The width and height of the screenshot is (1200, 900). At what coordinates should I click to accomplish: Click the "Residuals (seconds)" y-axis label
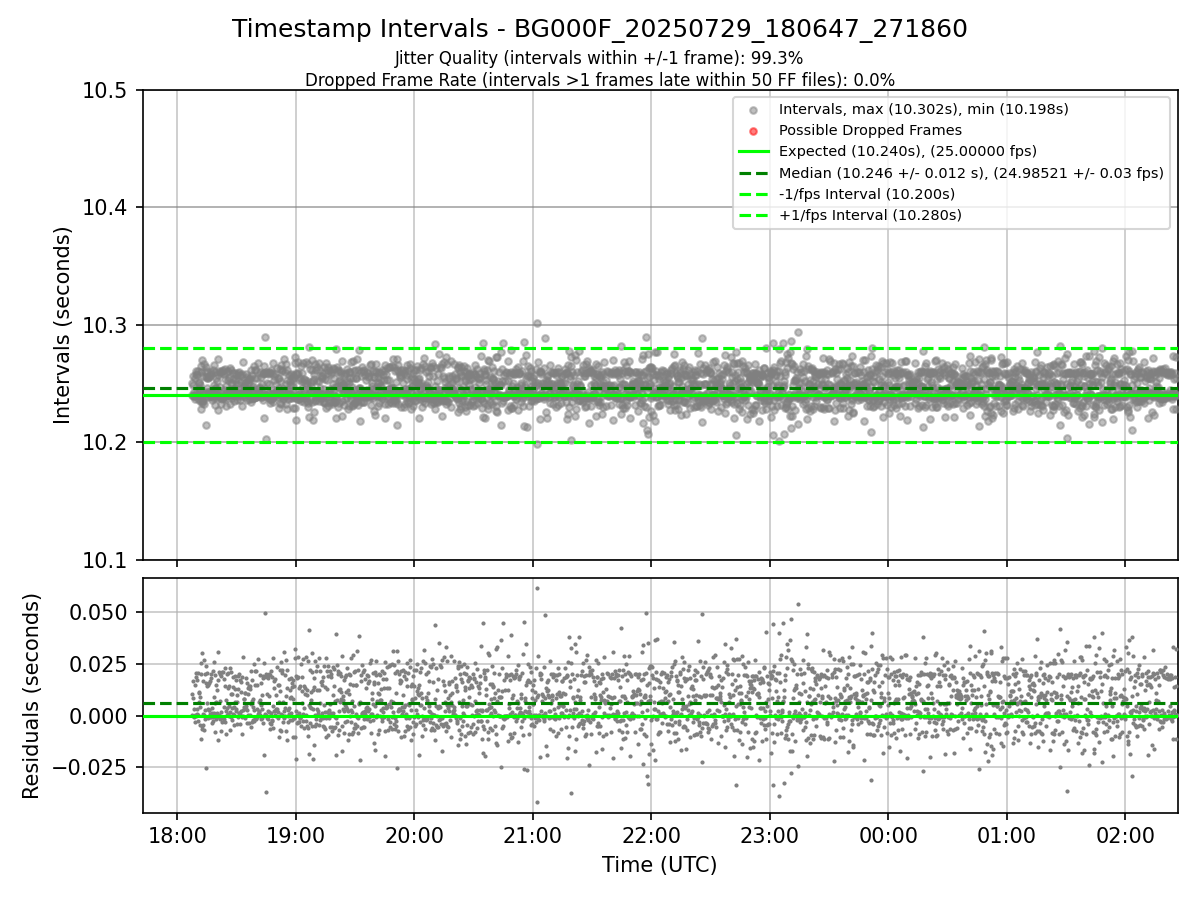(x=32, y=696)
